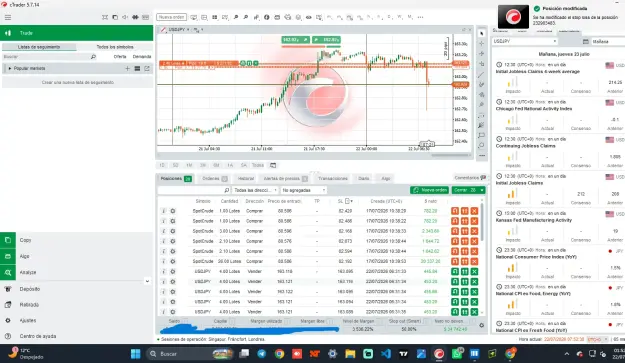Toggle the eye visibility icon in chart toolbar
This screenshot has width=625, height=363.
[x=309, y=17]
